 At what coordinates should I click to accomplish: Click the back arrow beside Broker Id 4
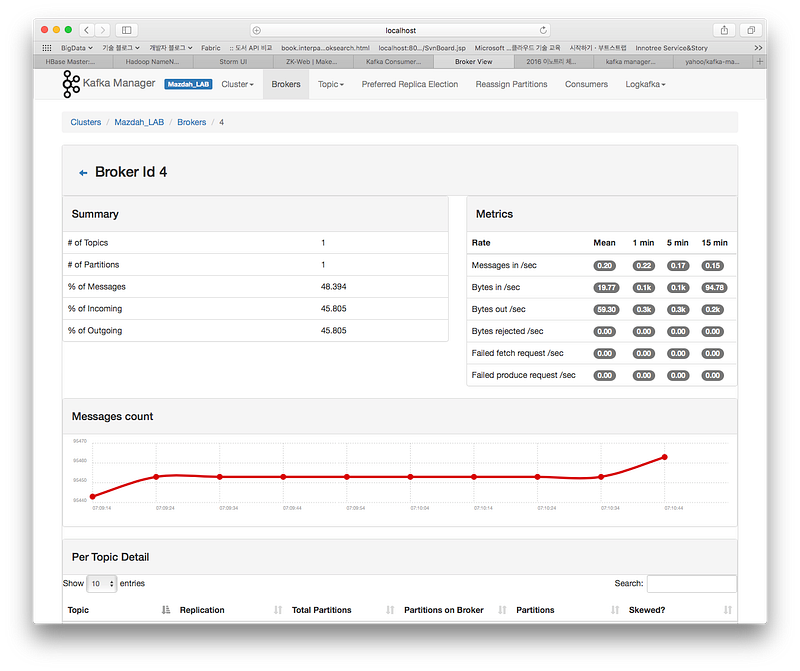pyautogui.click(x=83, y=173)
